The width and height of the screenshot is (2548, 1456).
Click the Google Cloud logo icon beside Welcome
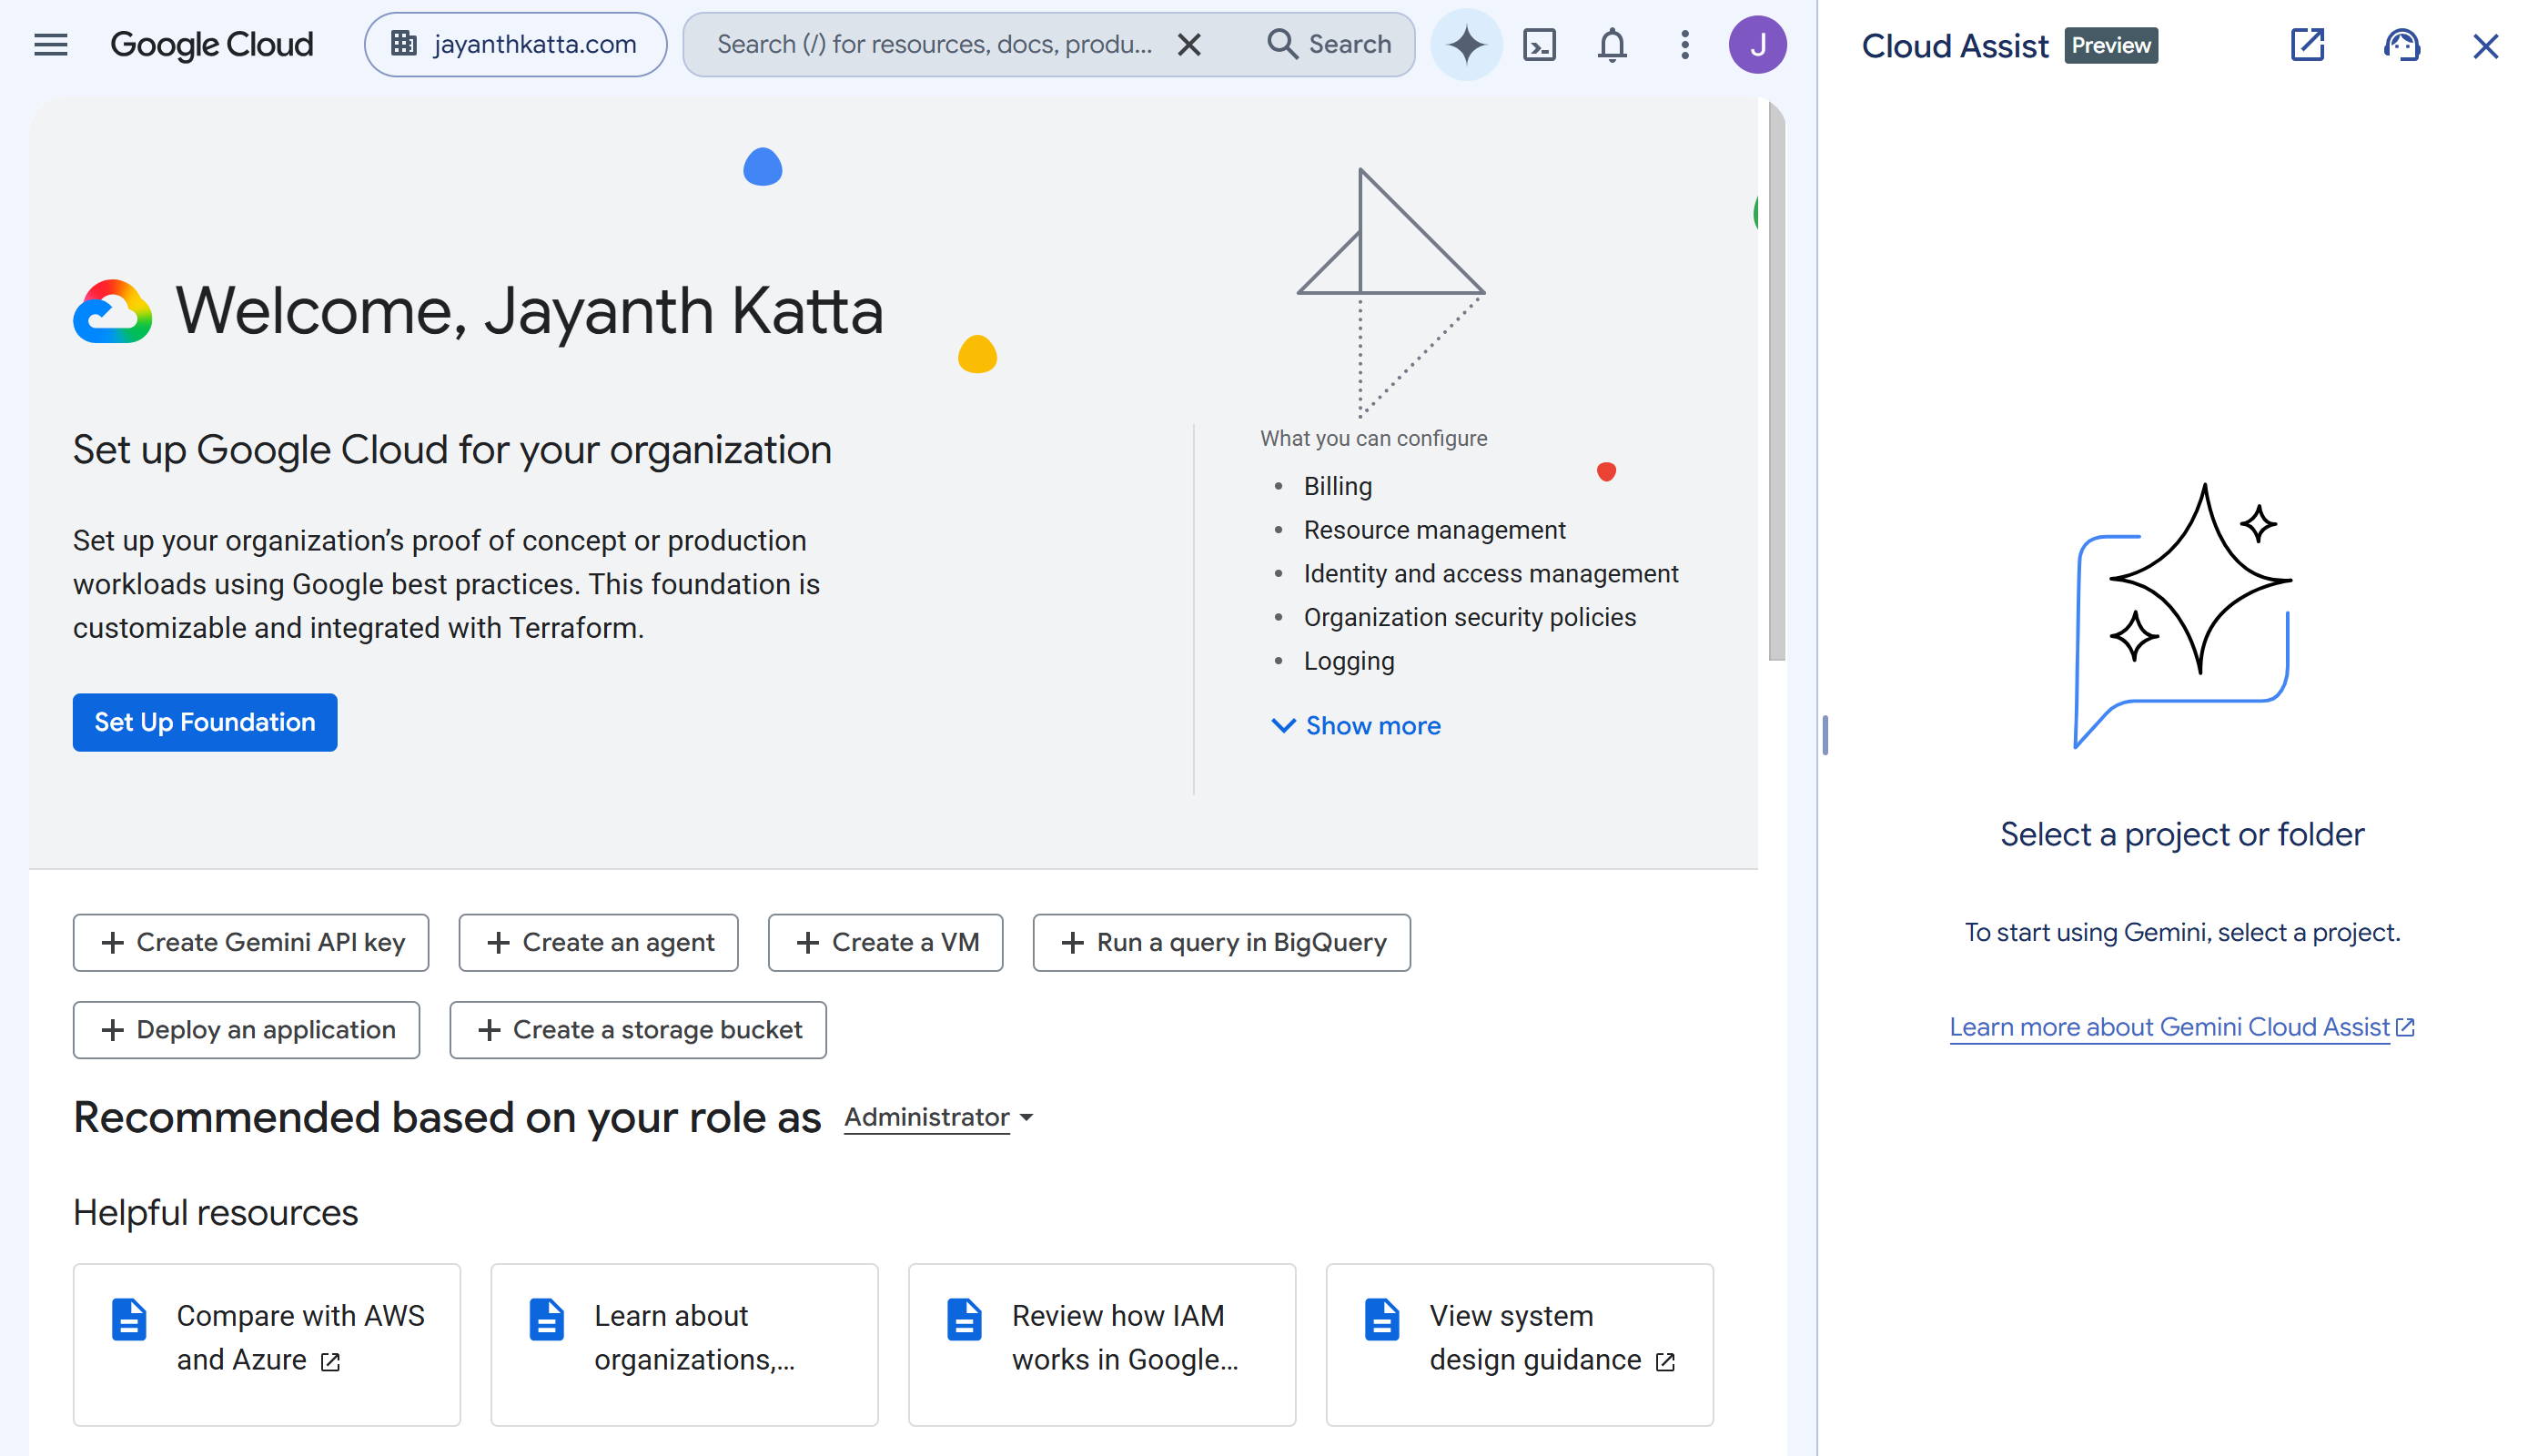[x=112, y=311]
